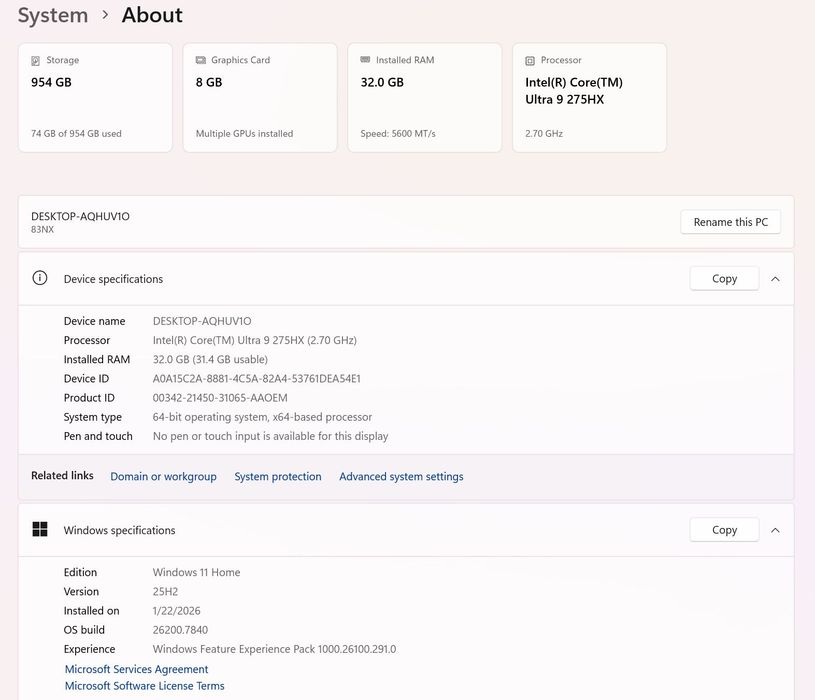This screenshot has width=815, height=700.
Task: Click the About page title
Action: click(x=152, y=15)
